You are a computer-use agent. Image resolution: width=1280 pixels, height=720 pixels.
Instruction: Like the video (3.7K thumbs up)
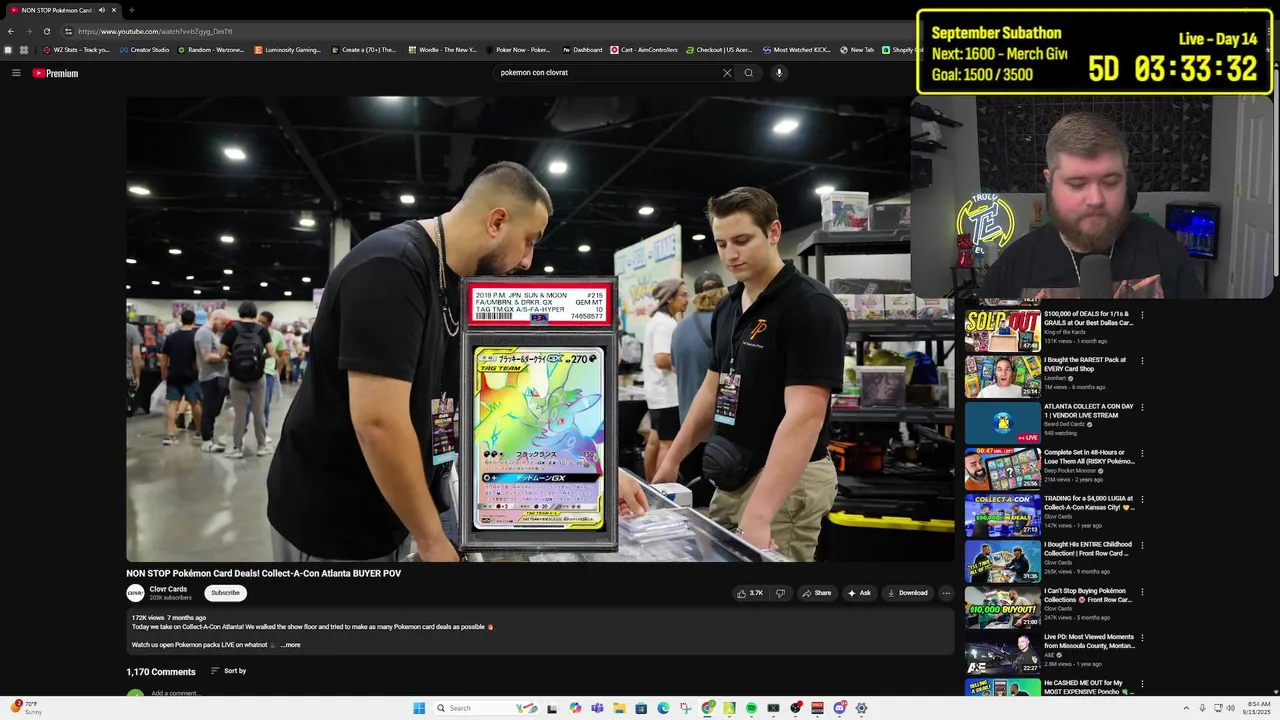(x=750, y=593)
